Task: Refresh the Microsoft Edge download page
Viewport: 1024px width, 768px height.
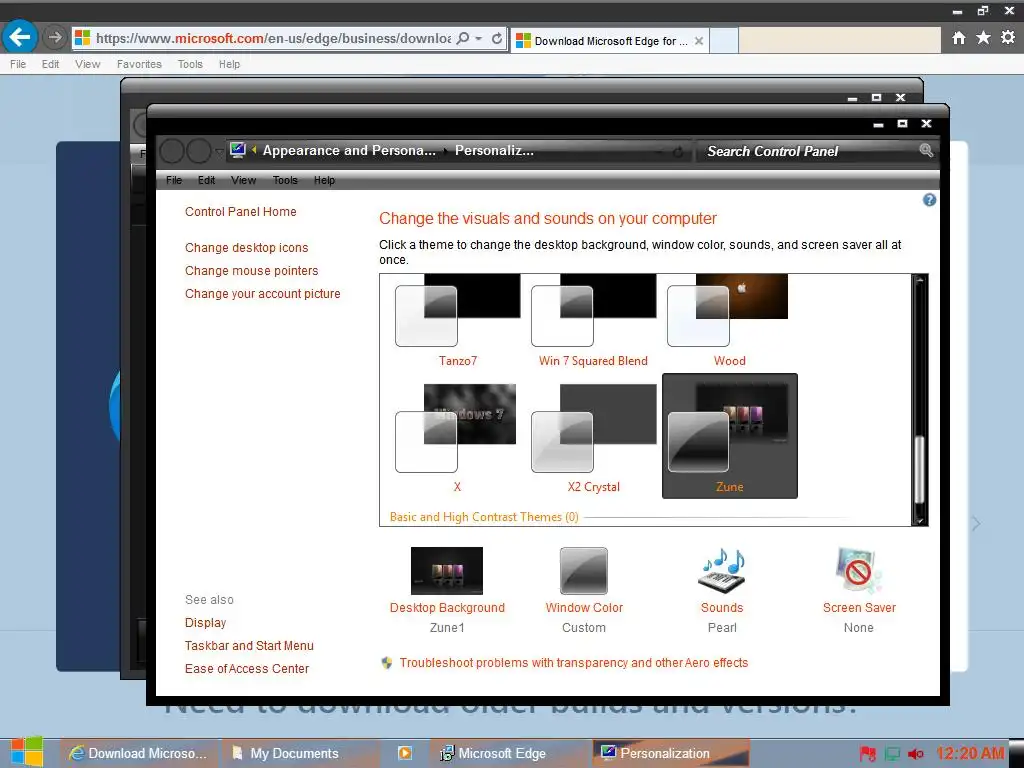Action: (x=497, y=39)
